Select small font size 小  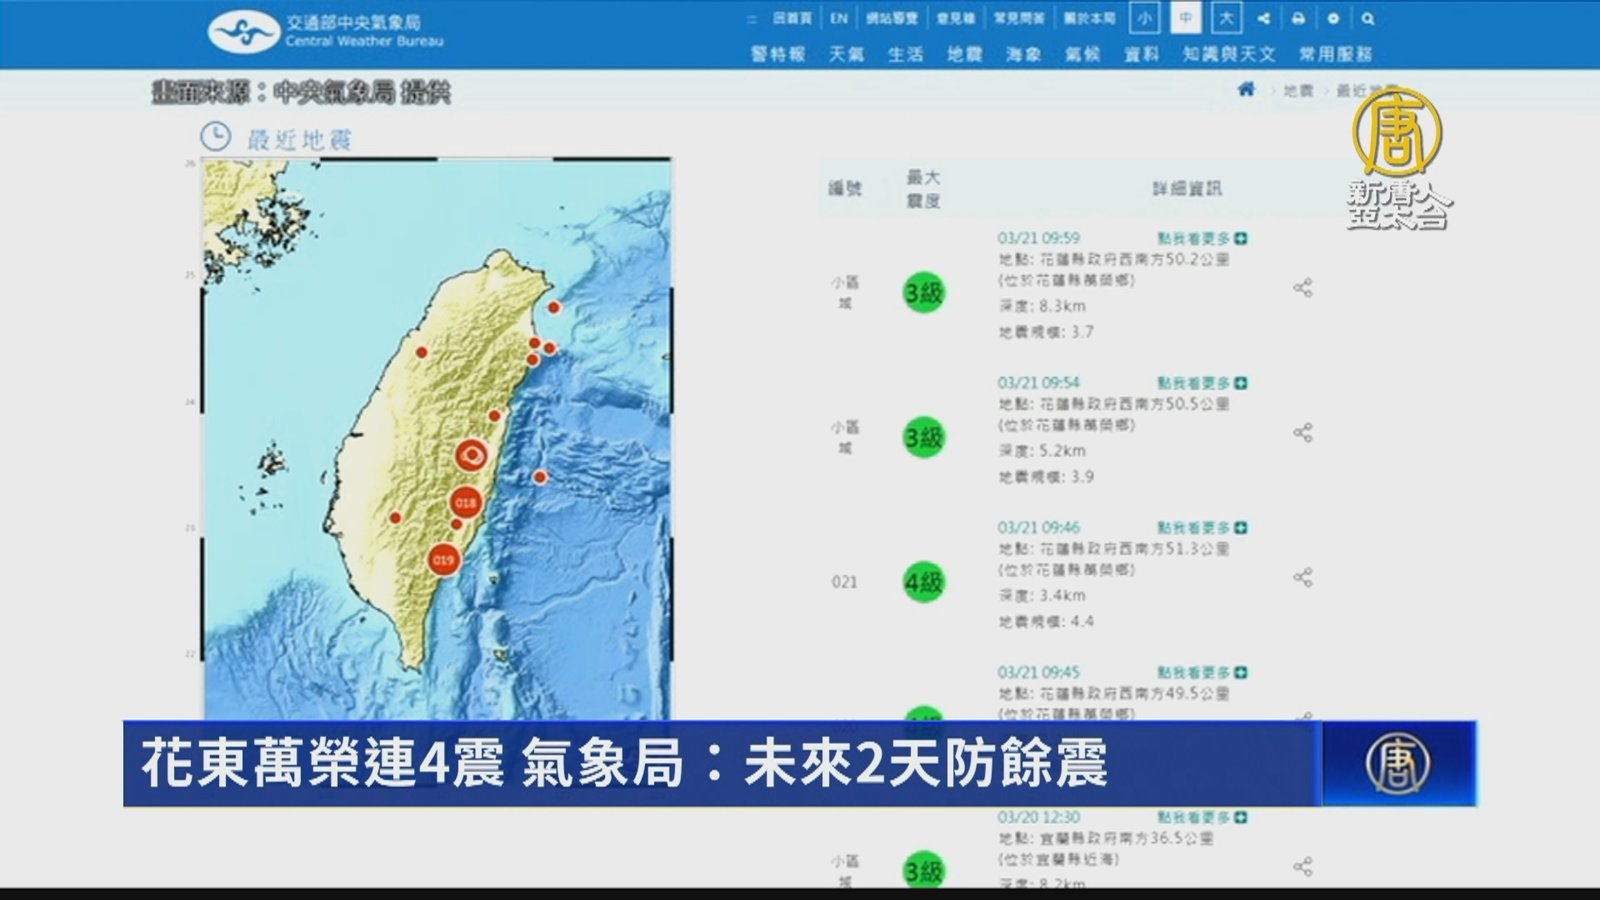pyautogui.click(x=1144, y=18)
